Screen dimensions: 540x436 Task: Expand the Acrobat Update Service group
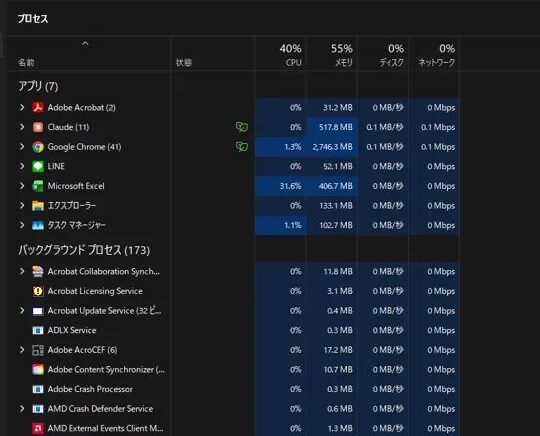tap(22, 311)
